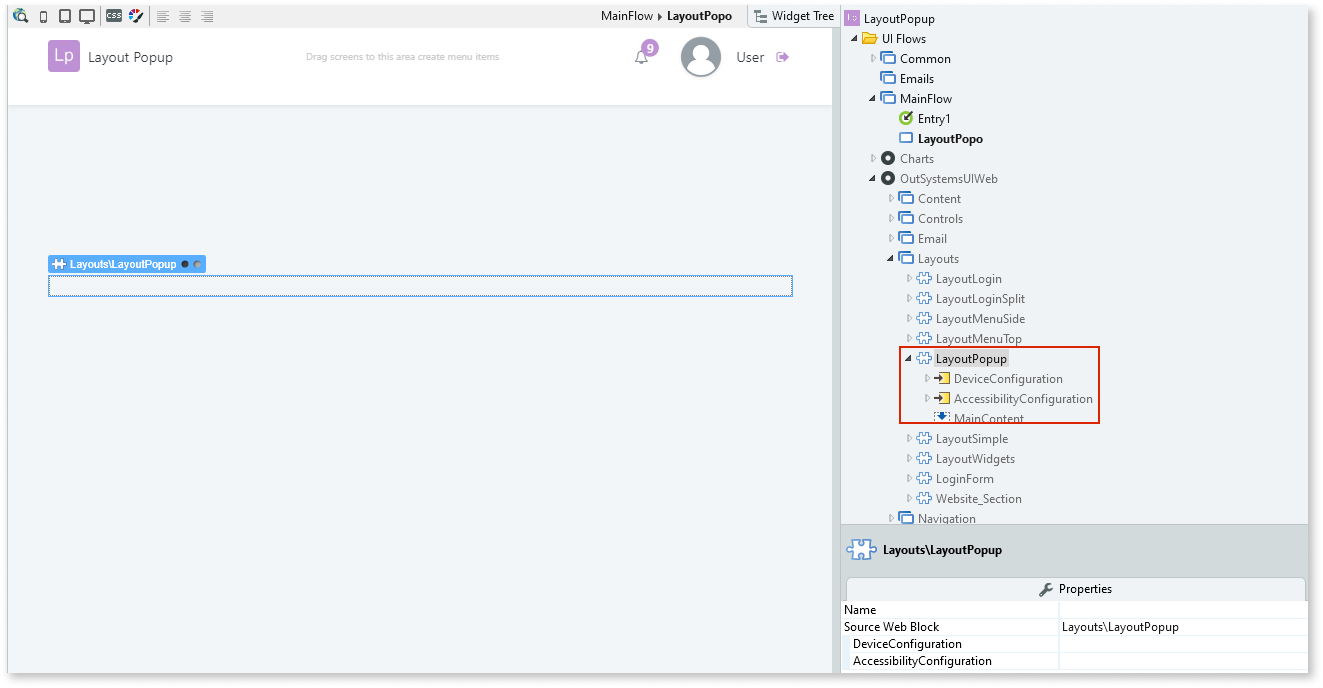Click the User avatar icon
The width and height of the screenshot is (1323, 688).
click(700, 57)
